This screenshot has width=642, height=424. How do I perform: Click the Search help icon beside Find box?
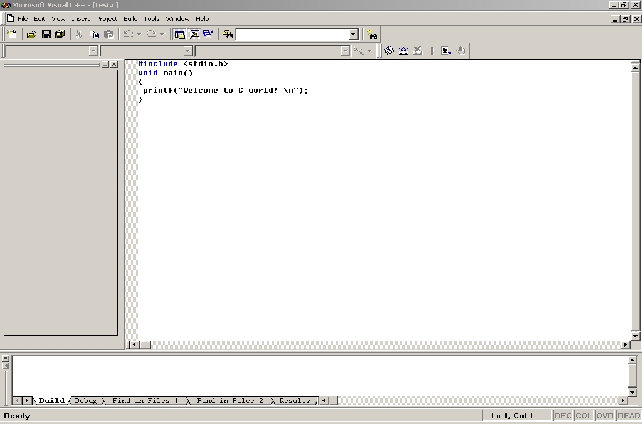(372, 35)
